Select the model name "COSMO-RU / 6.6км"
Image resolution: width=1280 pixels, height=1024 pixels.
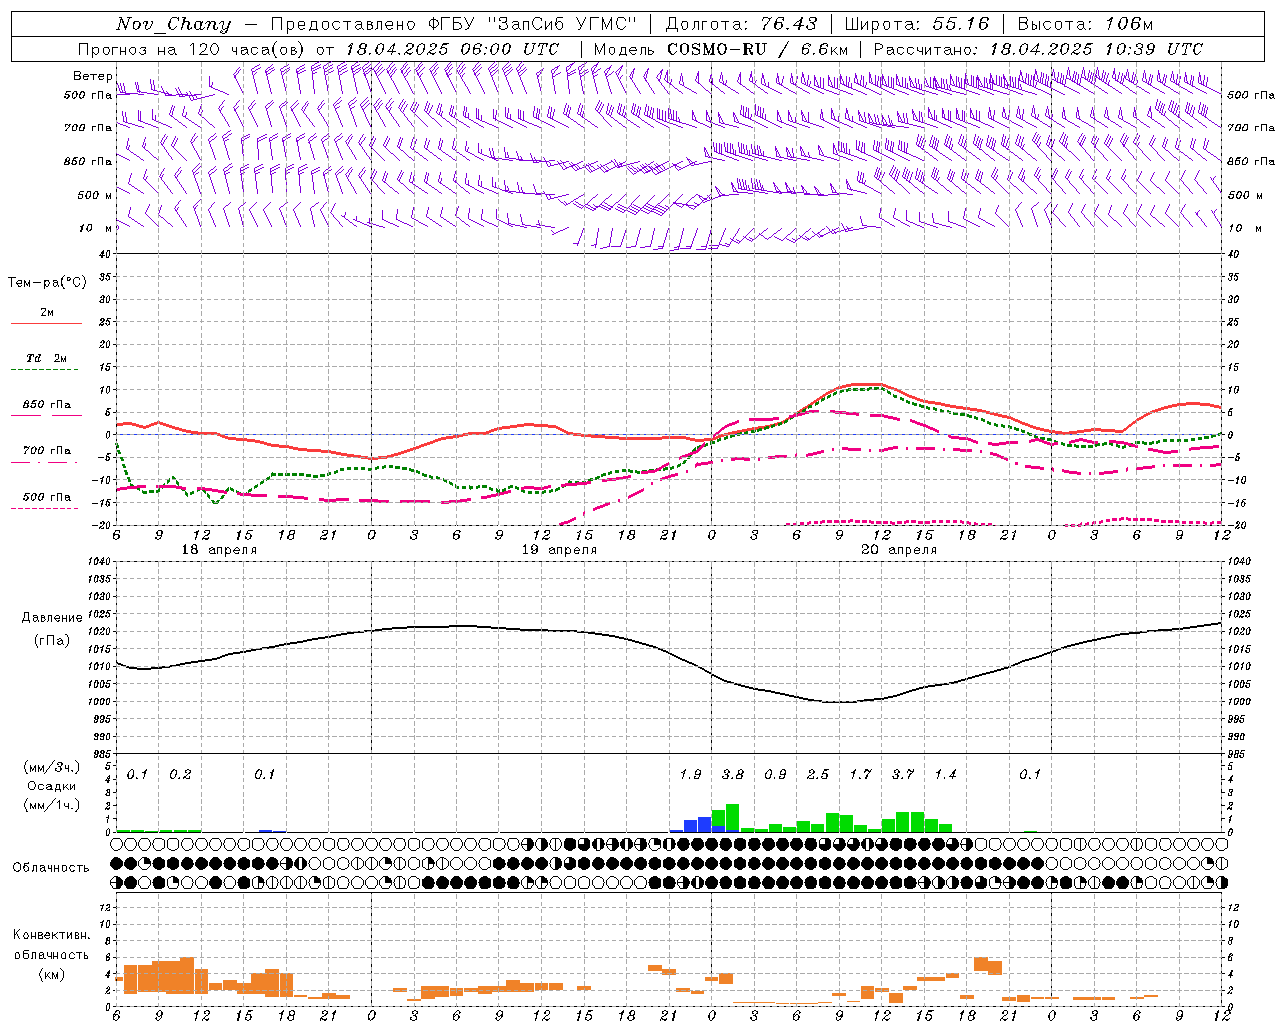coord(757,49)
